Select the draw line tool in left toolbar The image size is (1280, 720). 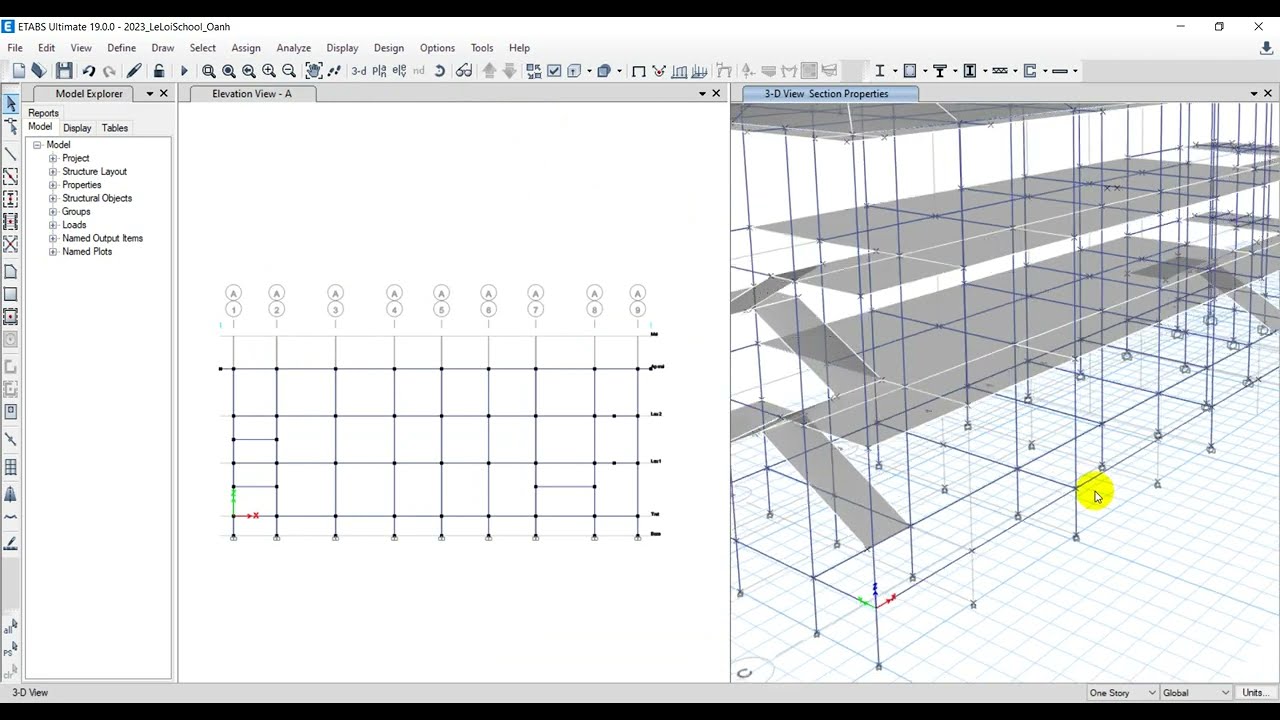[x=11, y=154]
